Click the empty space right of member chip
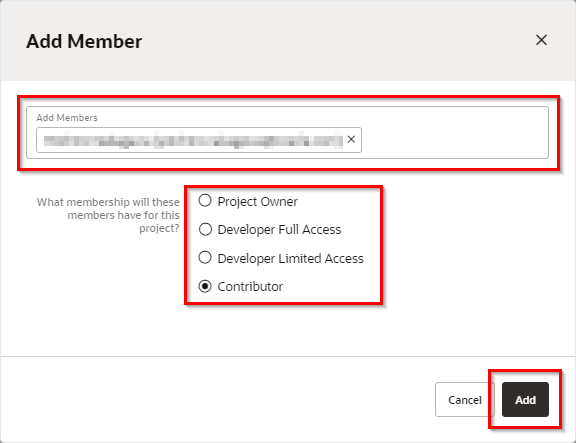Image resolution: width=576 pixels, height=443 pixels. click(454, 140)
